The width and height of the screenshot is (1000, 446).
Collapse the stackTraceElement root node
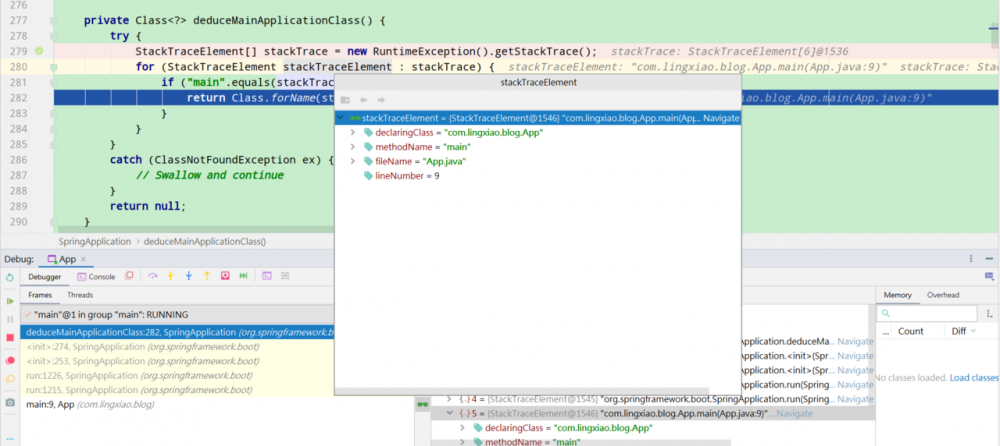pyautogui.click(x=341, y=118)
